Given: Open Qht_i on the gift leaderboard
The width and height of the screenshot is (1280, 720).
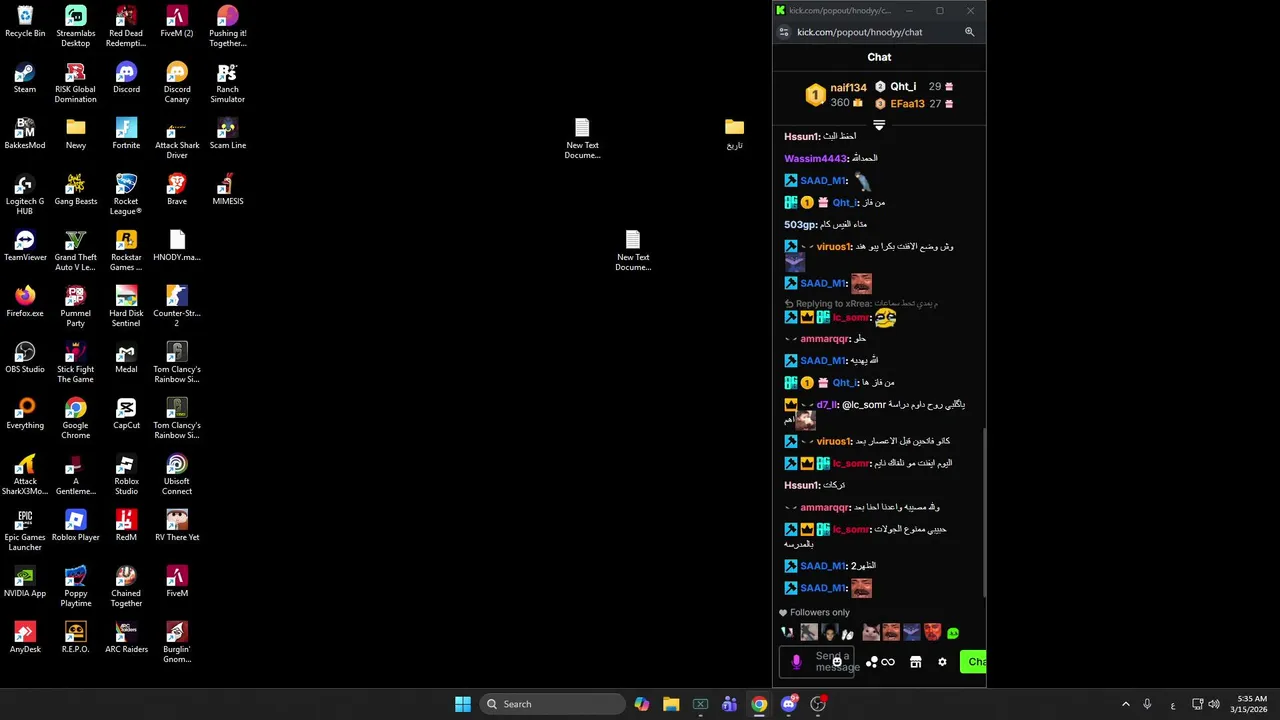Looking at the screenshot, I should point(903,87).
